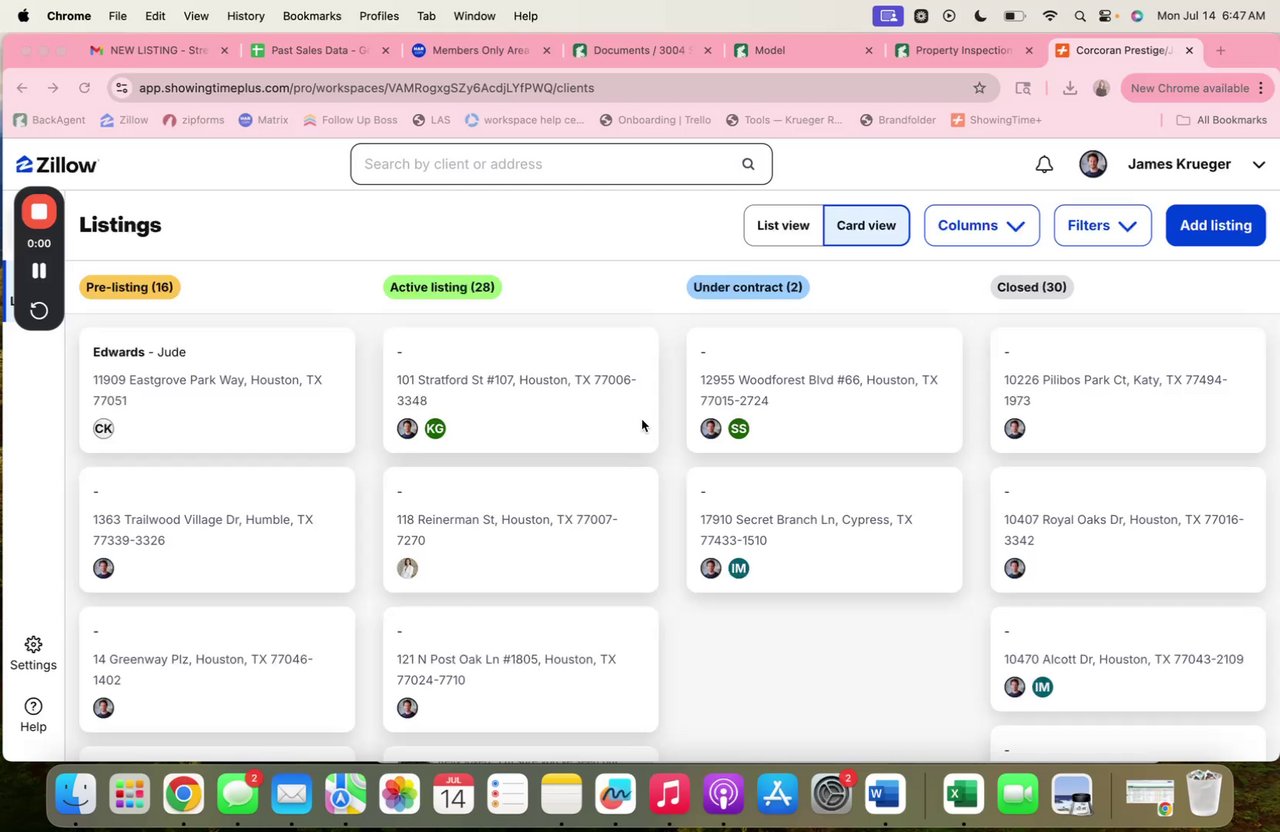Image resolution: width=1280 pixels, height=832 pixels.
Task: Open Music app from the Dock
Action: 669,795
